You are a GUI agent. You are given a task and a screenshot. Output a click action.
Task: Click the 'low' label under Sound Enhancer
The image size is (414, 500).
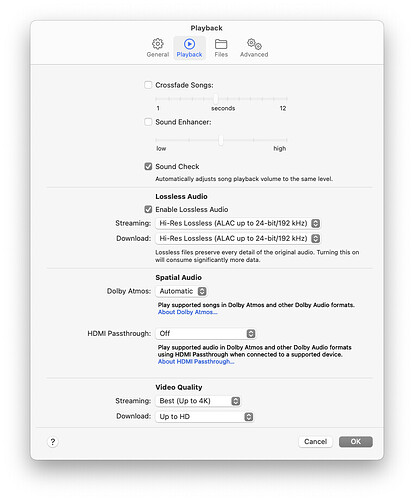coord(161,148)
